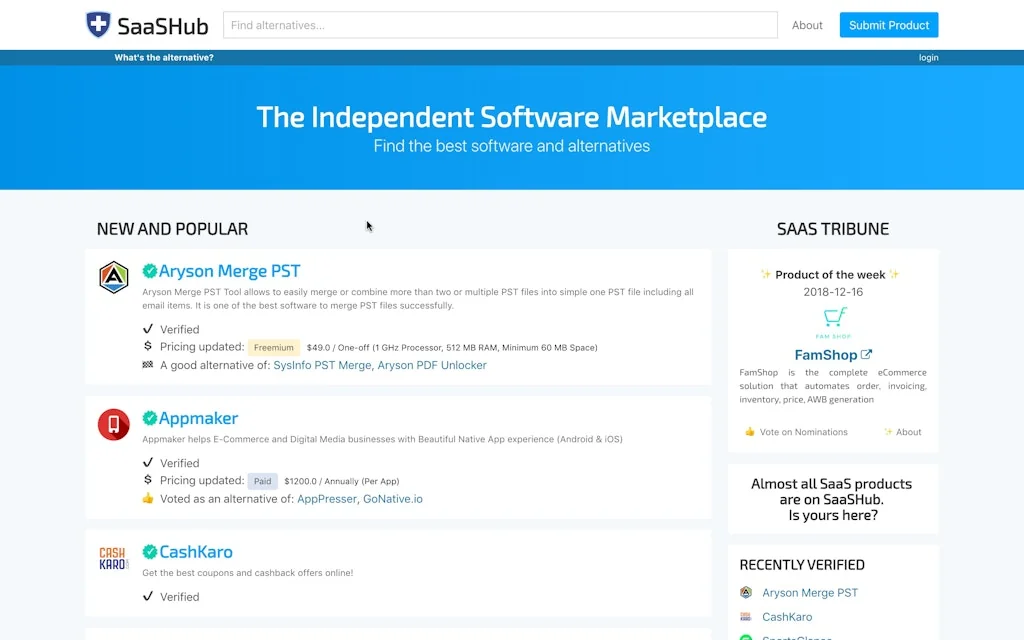Image resolution: width=1024 pixels, height=640 pixels.
Task: Click the verified badge beside CashKaro heading
Action: pyautogui.click(x=150, y=551)
